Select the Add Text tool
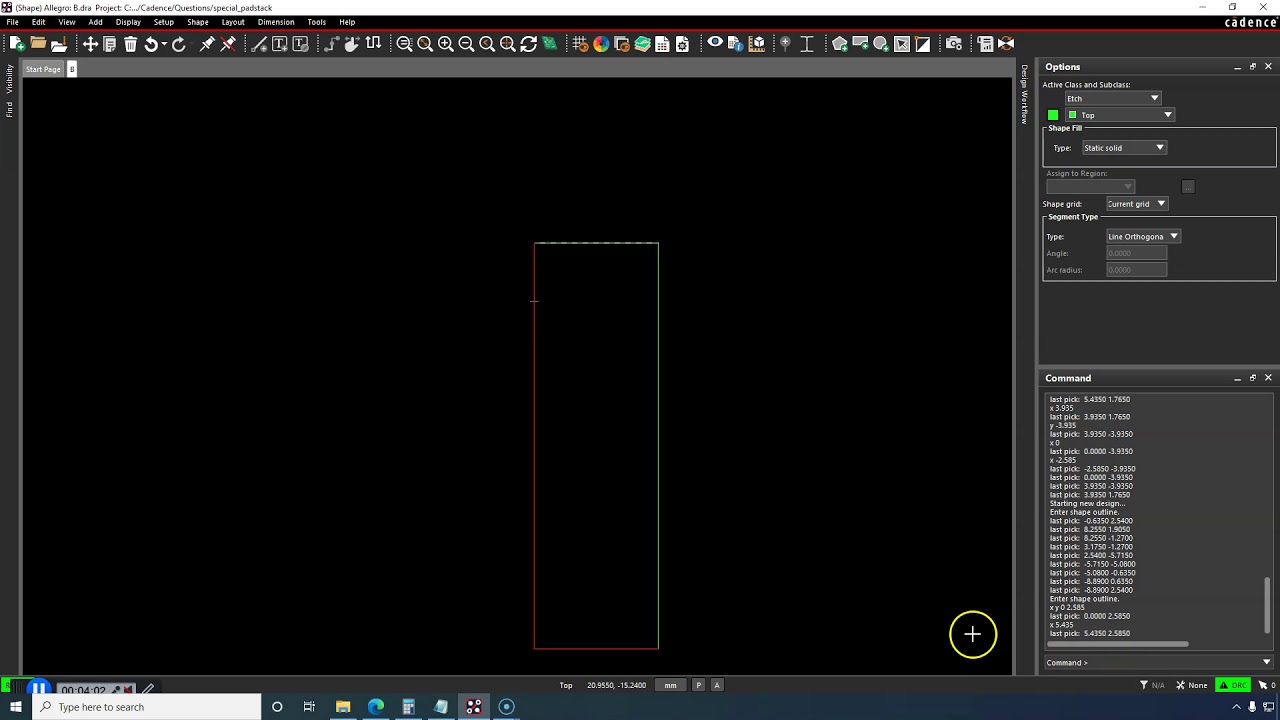Image resolution: width=1280 pixels, height=720 pixels. [x=280, y=44]
